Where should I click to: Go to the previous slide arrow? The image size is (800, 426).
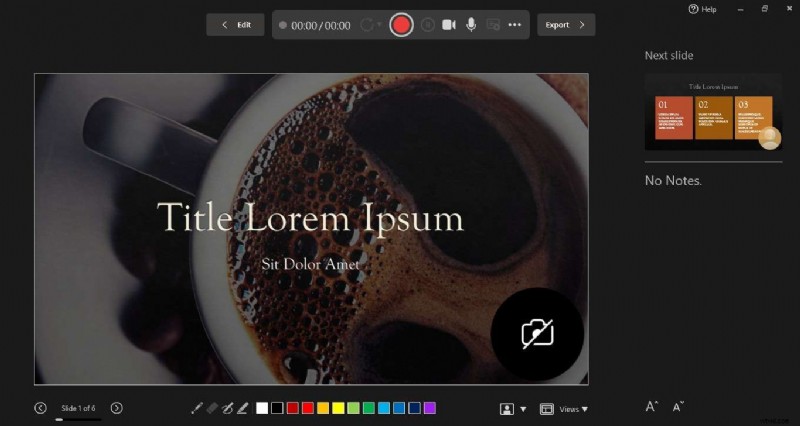(x=41, y=408)
